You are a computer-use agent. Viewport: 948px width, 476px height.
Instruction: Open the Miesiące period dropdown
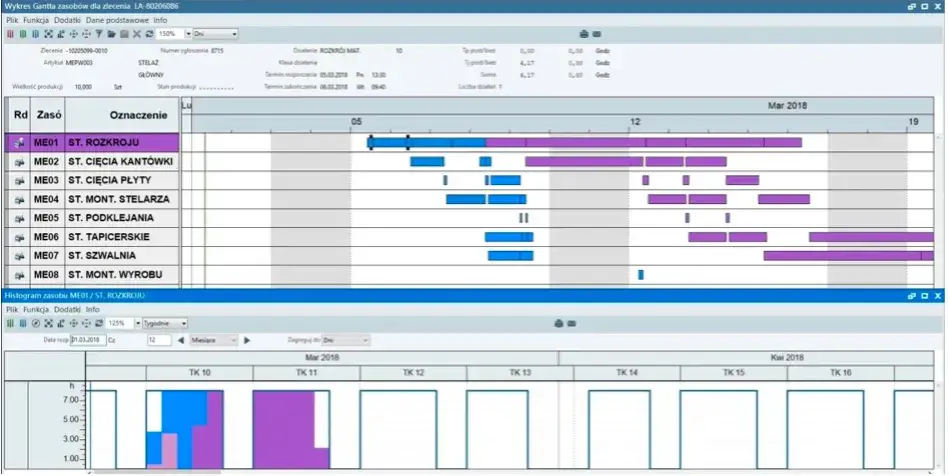tap(214, 341)
